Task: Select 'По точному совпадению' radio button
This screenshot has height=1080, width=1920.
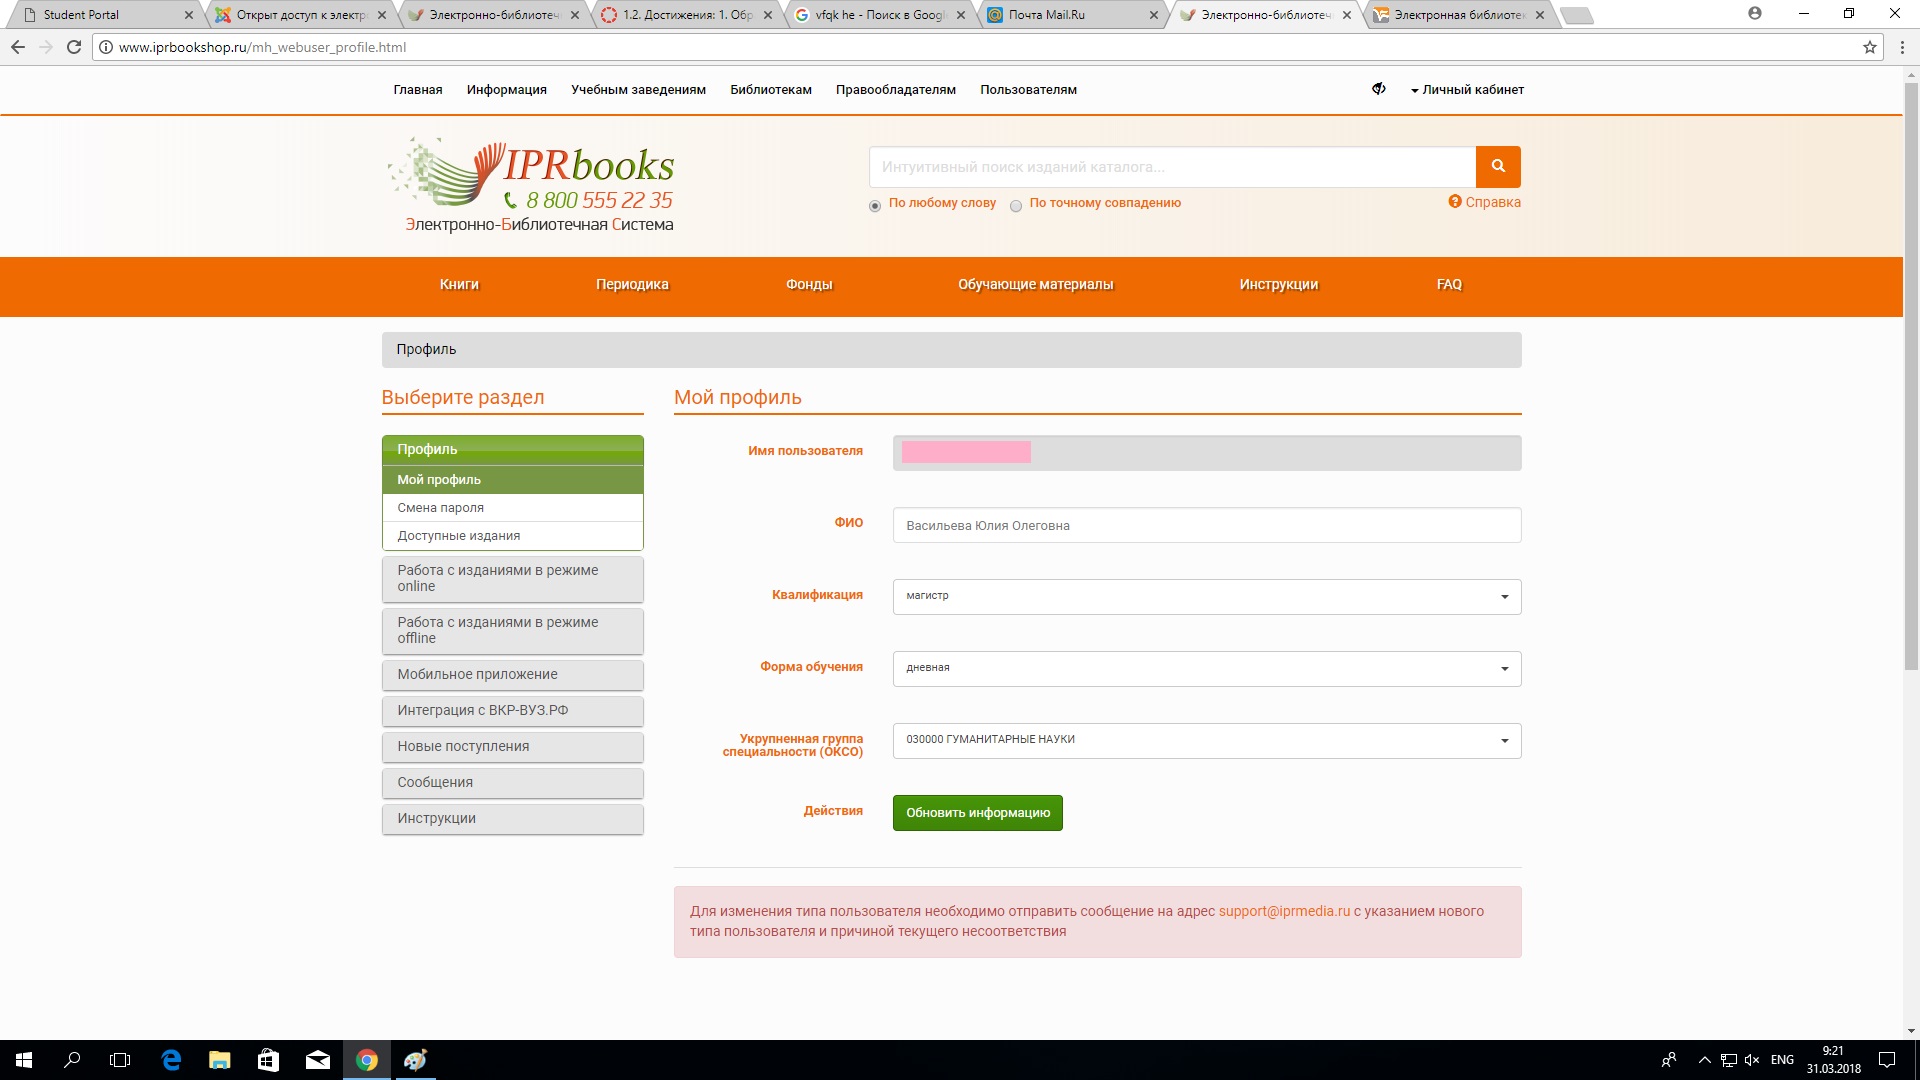Action: [1016, 206]
